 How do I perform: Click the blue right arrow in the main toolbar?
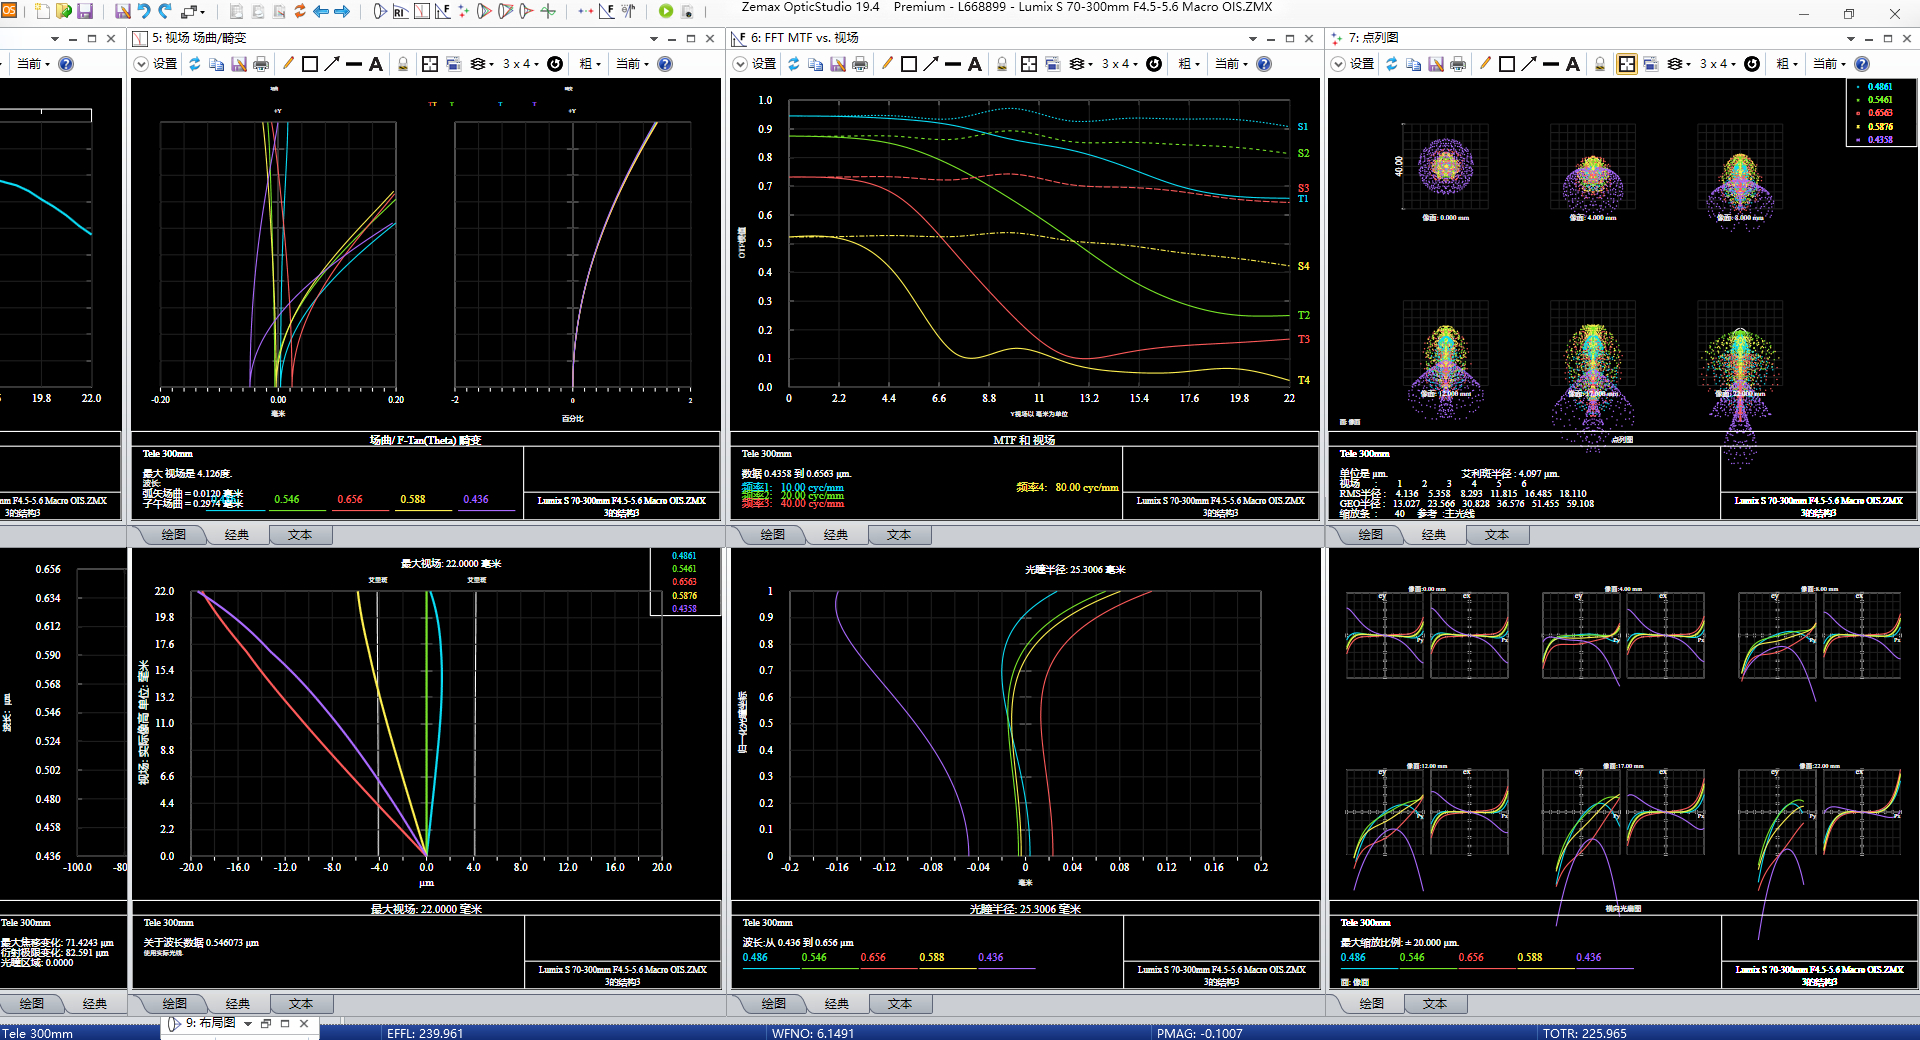tap(342, 11)
